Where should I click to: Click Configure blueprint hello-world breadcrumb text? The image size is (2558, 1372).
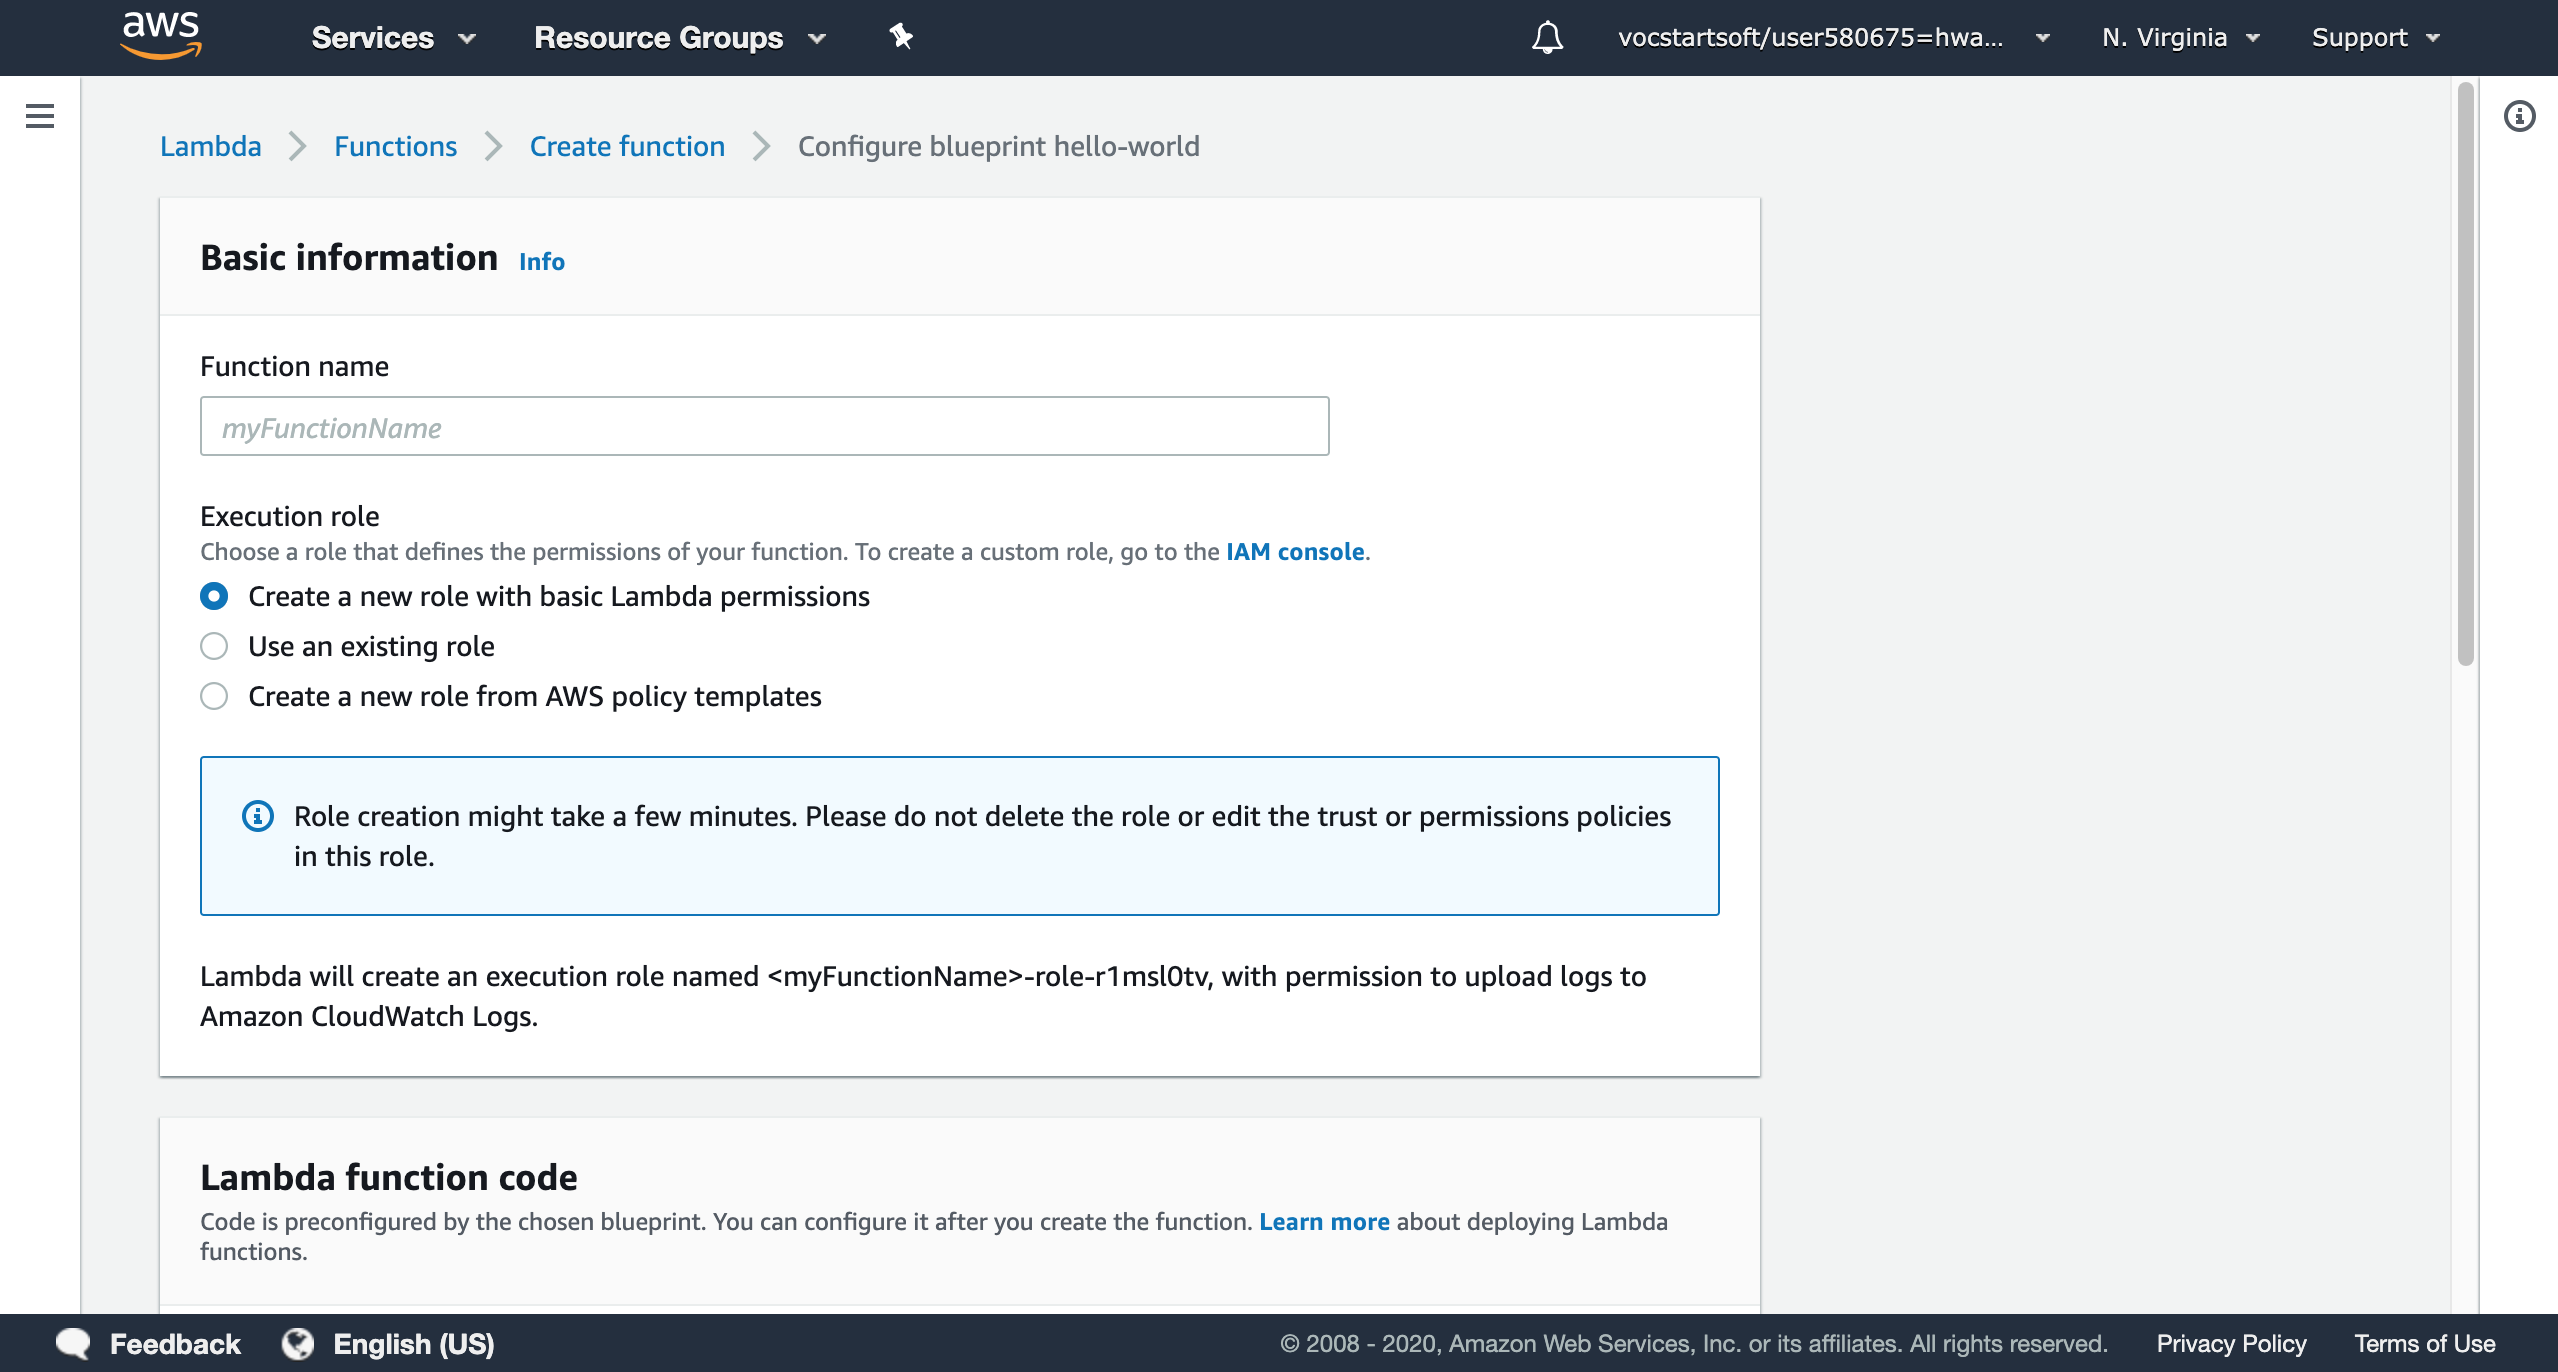[998, 146]
